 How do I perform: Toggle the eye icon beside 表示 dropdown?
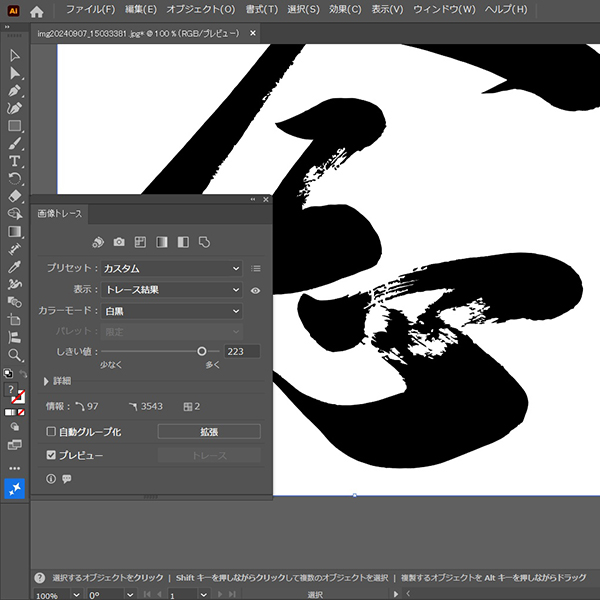click(x=256, y=290)
